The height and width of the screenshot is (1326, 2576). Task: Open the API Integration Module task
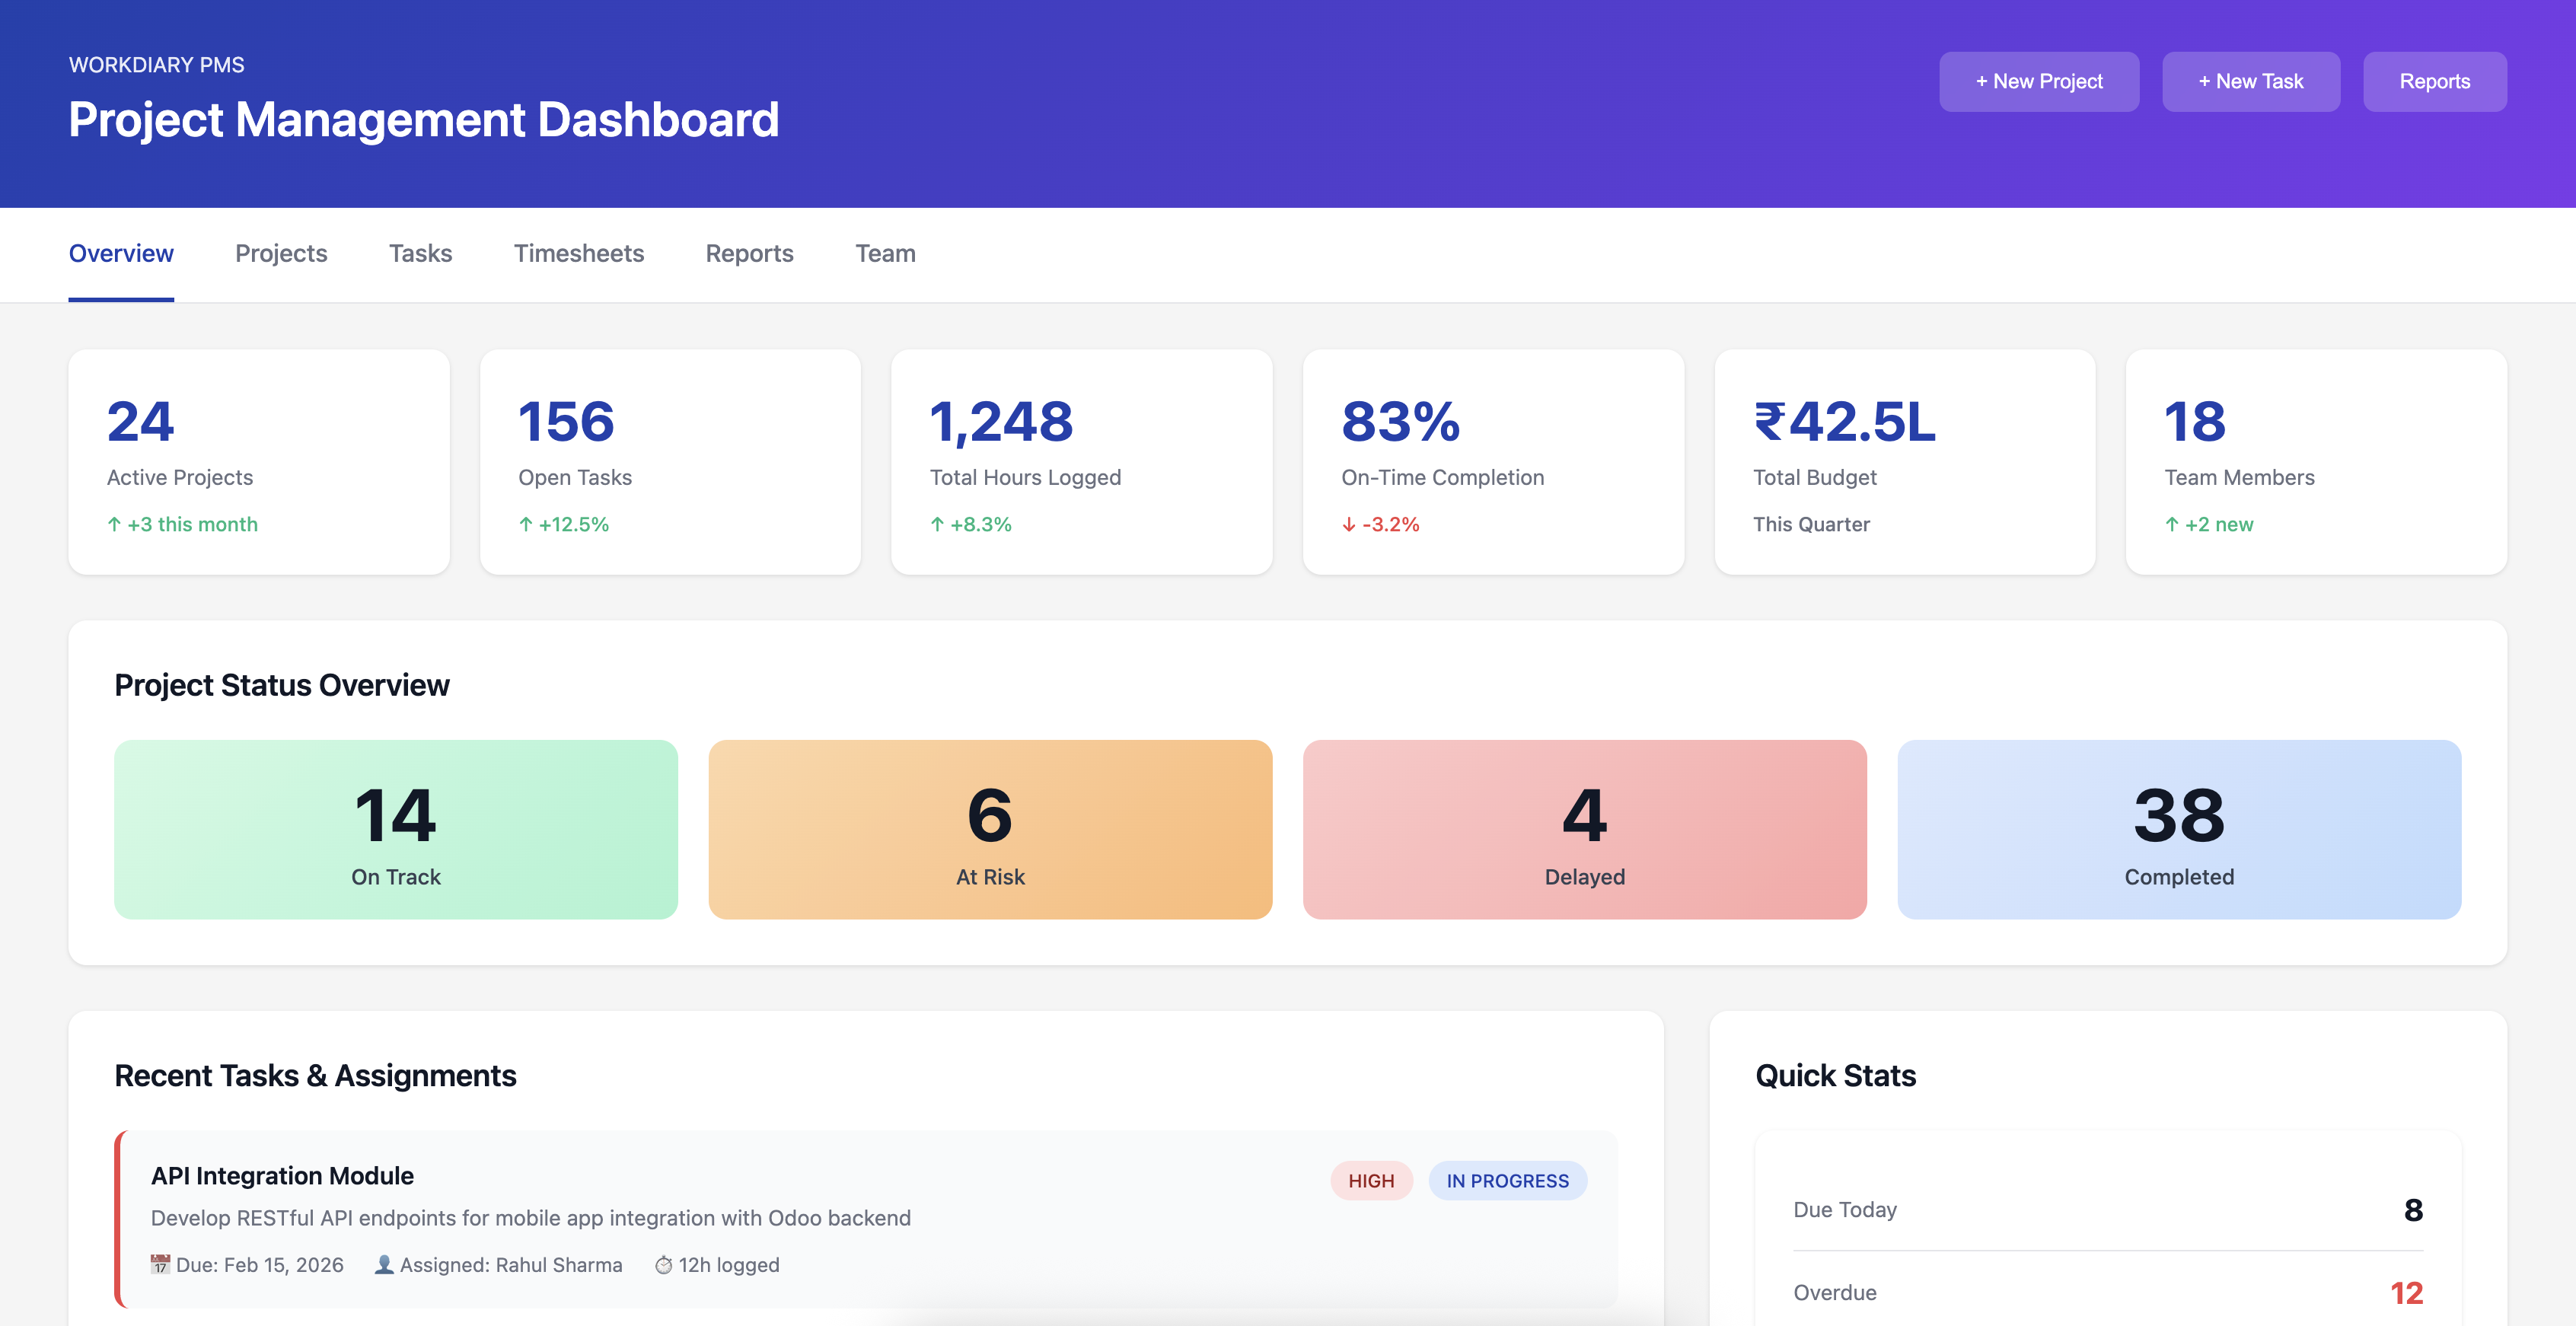[282, 1175]
